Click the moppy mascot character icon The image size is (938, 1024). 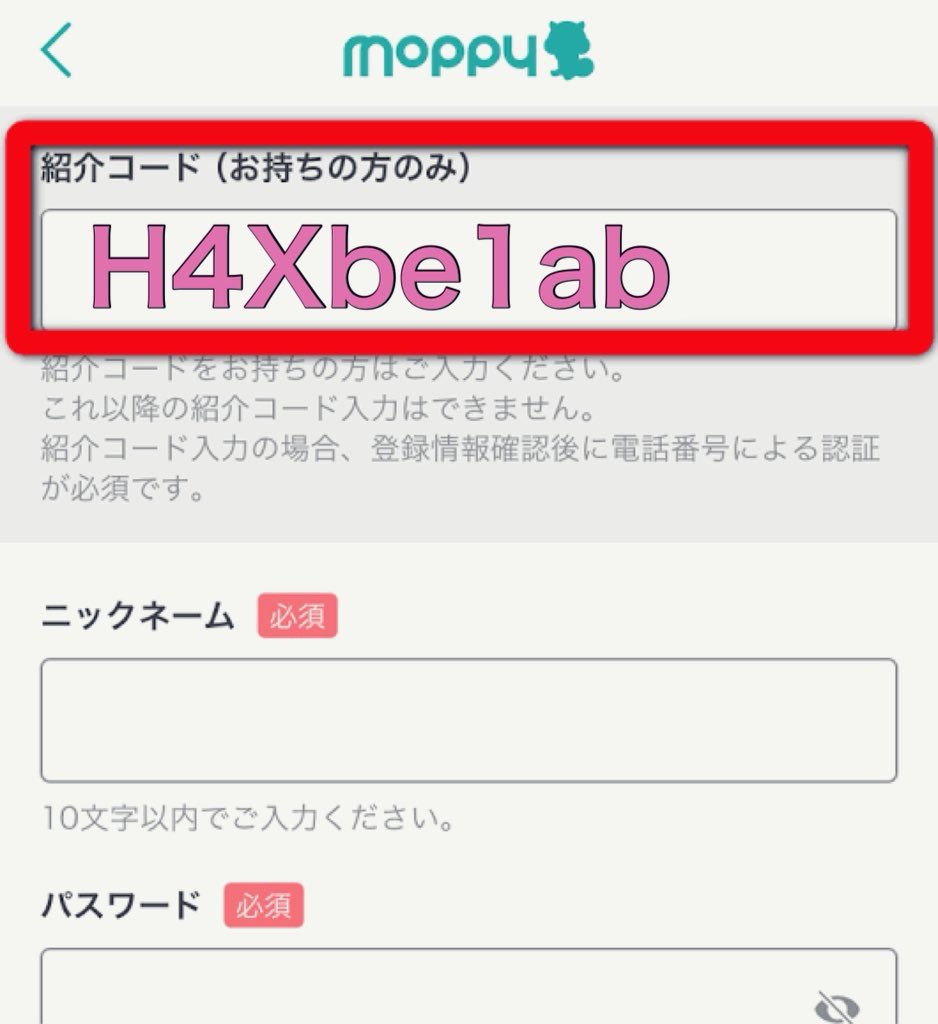click(x=568, y=50)
